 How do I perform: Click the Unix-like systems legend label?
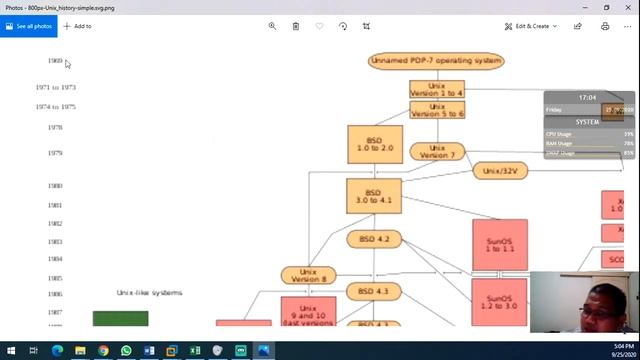(x=149, y=293)
